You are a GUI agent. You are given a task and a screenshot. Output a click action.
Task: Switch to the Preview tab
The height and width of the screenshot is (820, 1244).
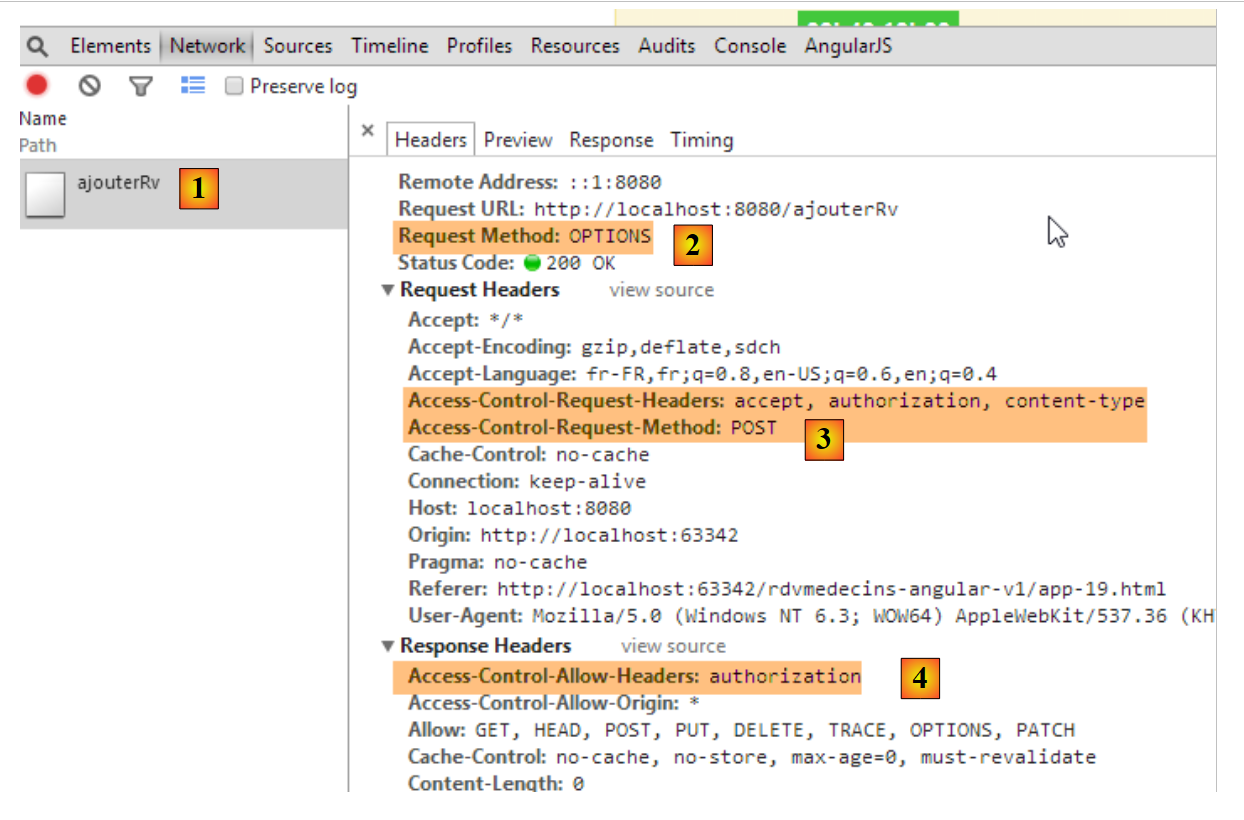tap(518, 140)
